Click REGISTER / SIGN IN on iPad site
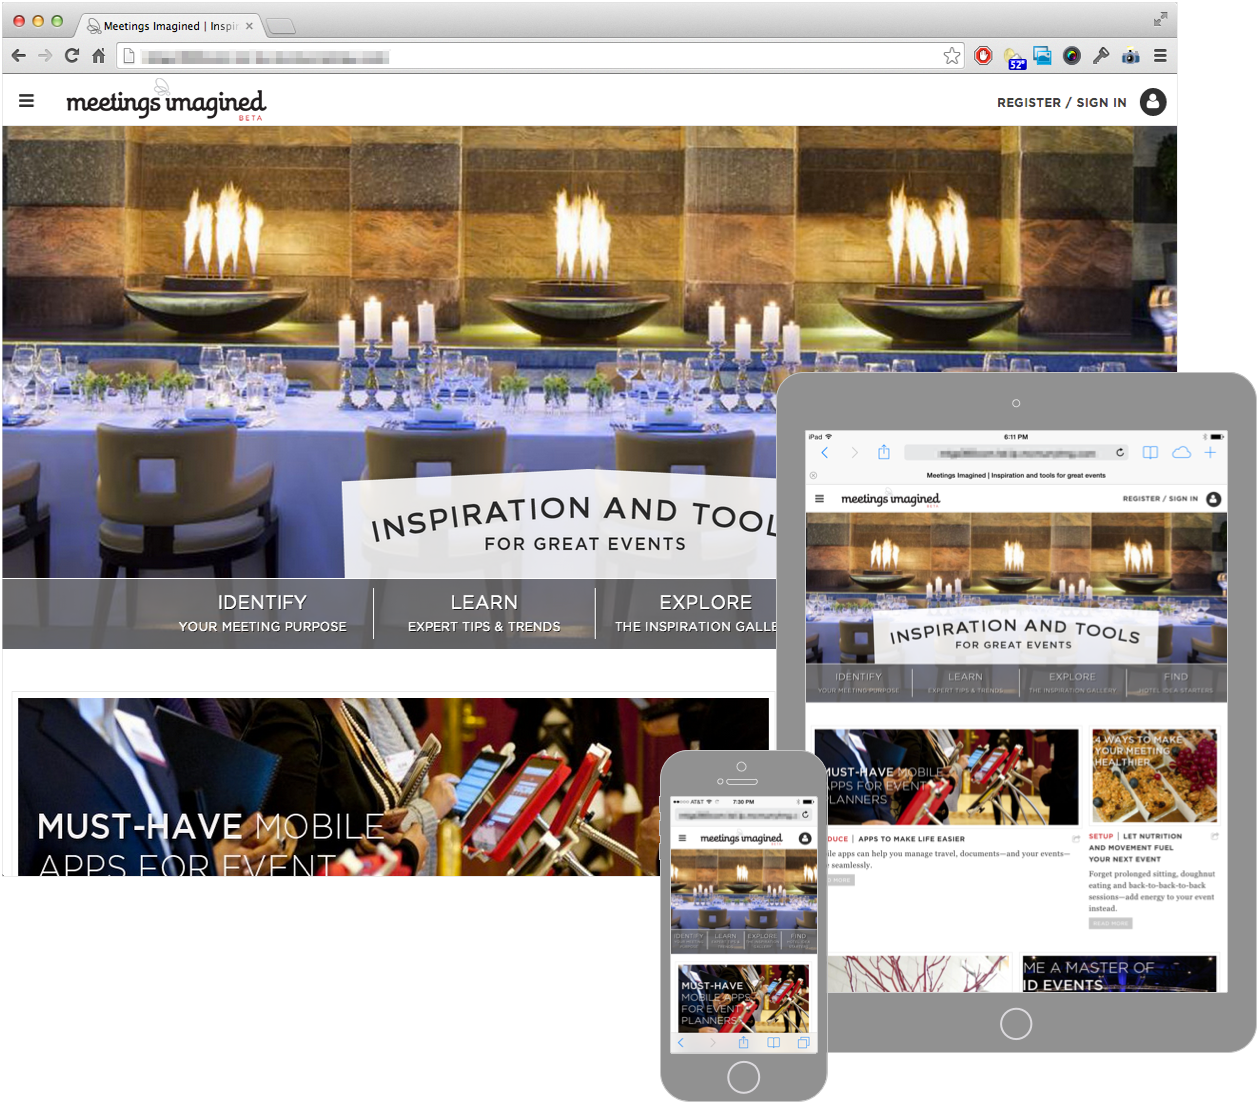 (1160, 498)
